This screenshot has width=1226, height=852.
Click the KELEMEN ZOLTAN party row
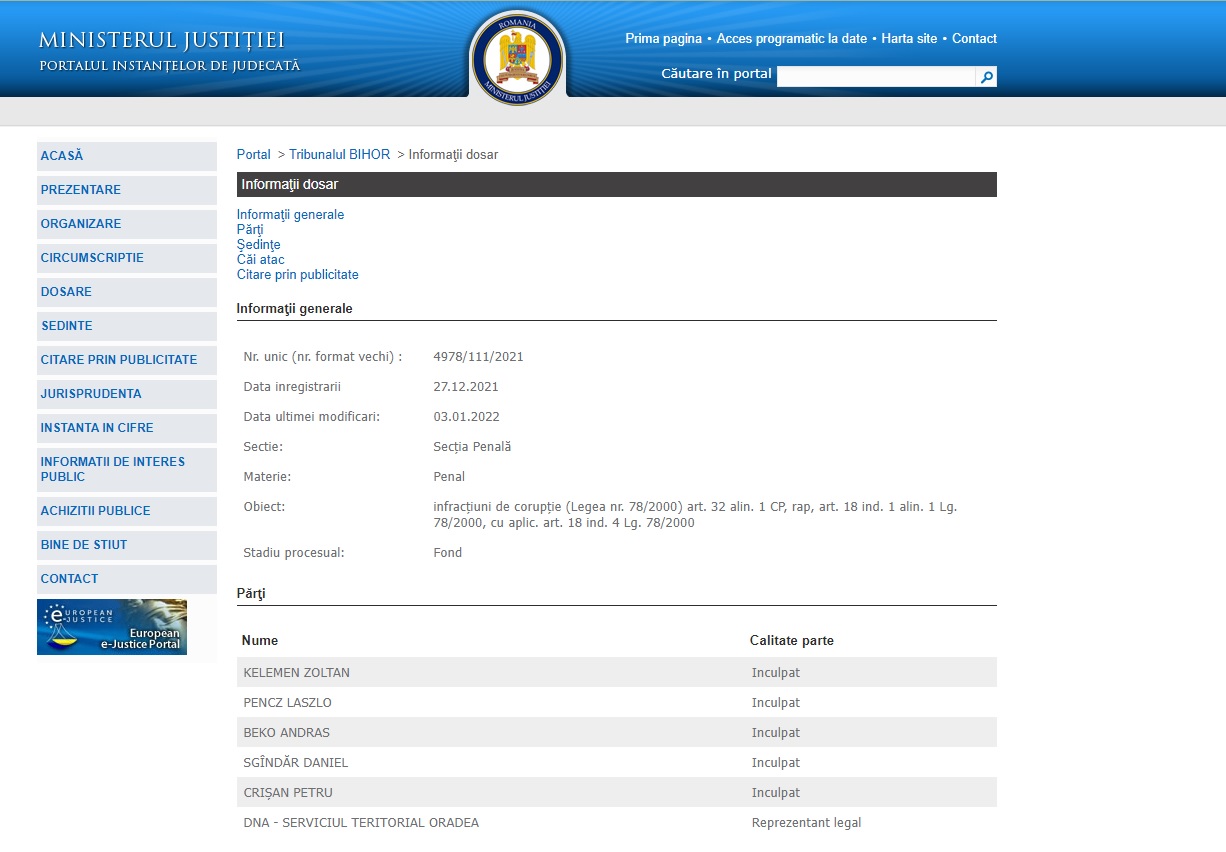[617, 672]
